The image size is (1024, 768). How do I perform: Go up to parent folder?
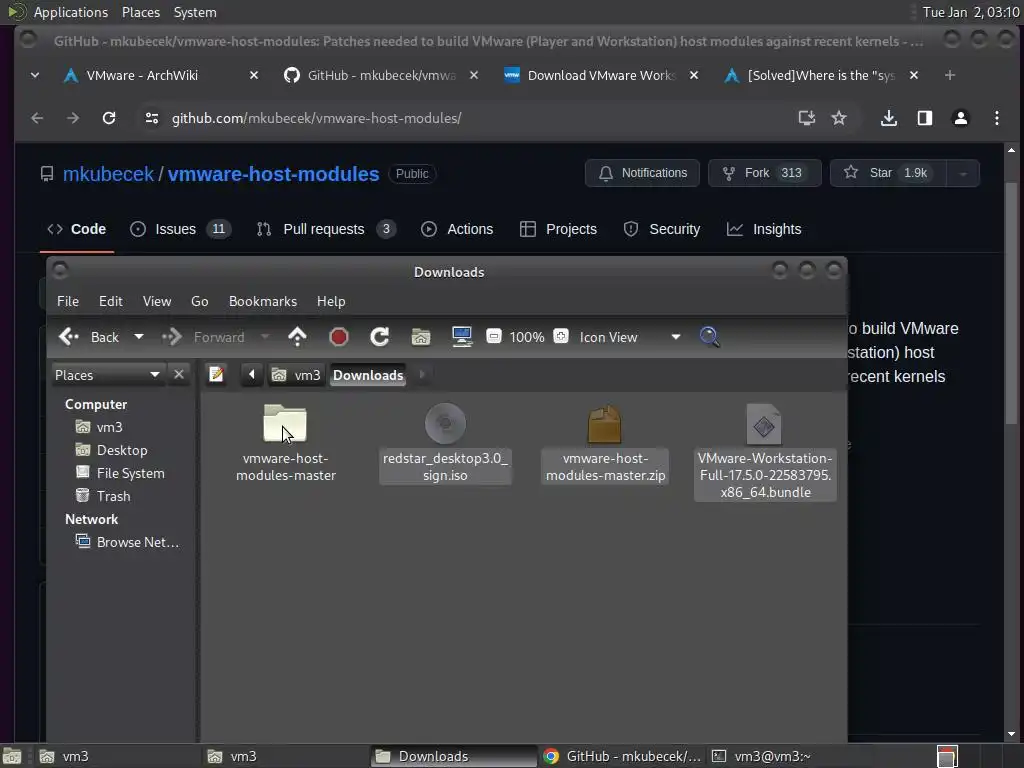[x=297, y=337]
